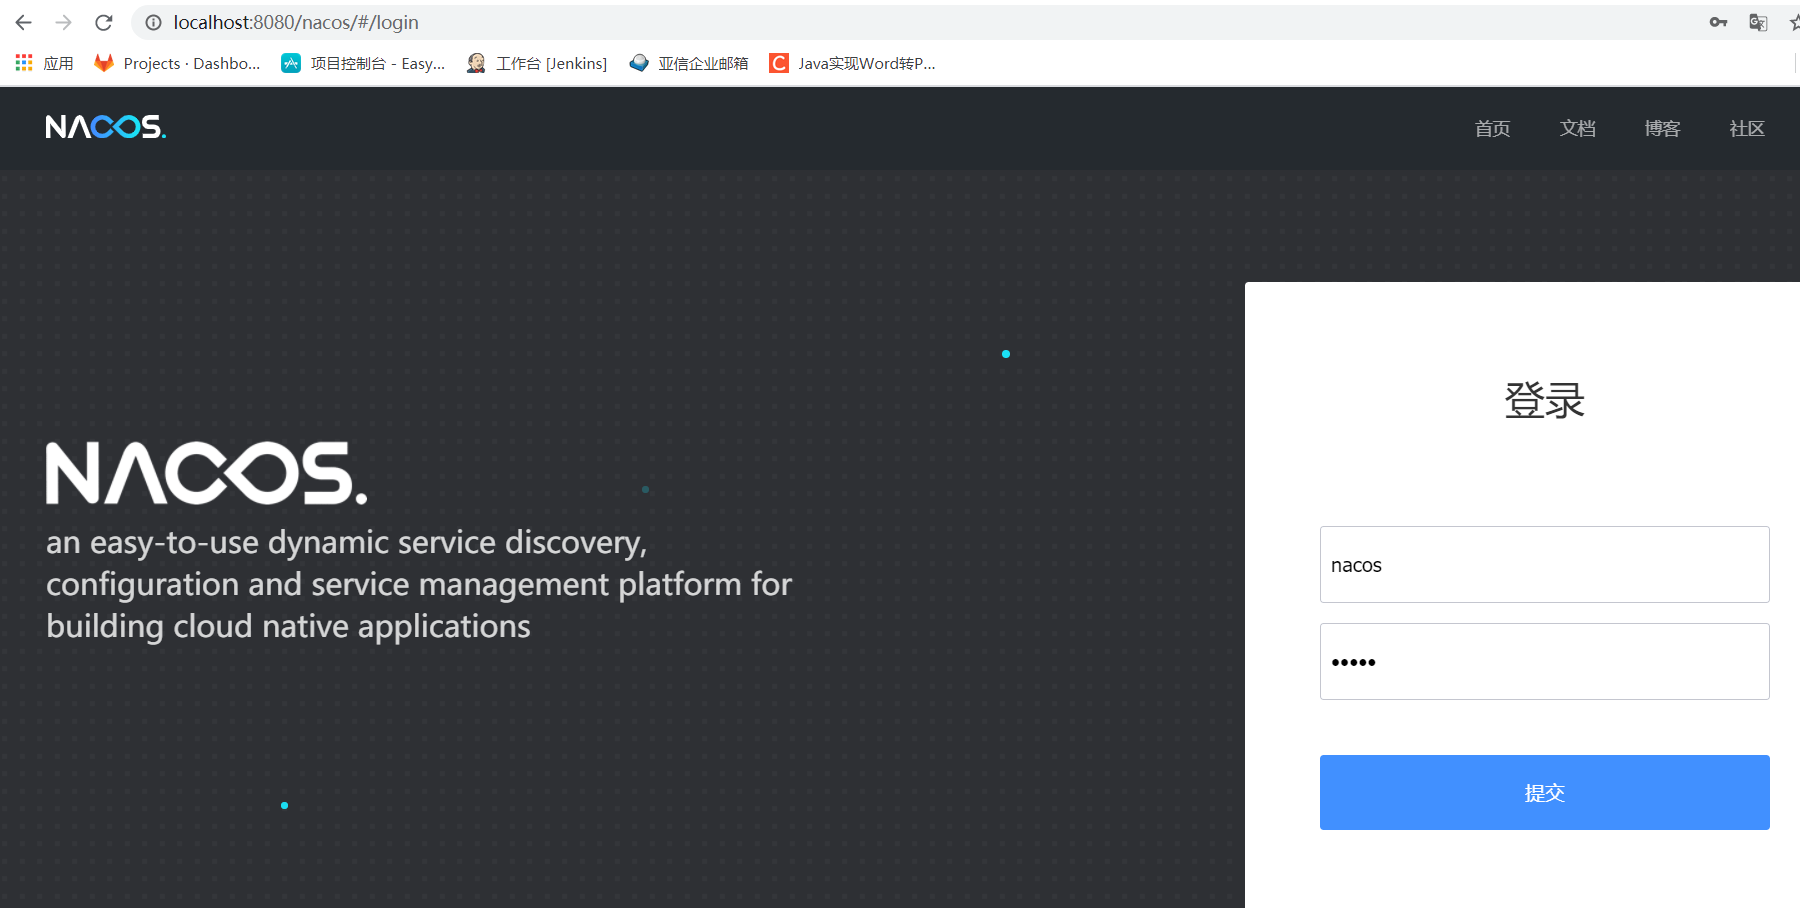Click the large NACOS banner logo

click(207, 473)
